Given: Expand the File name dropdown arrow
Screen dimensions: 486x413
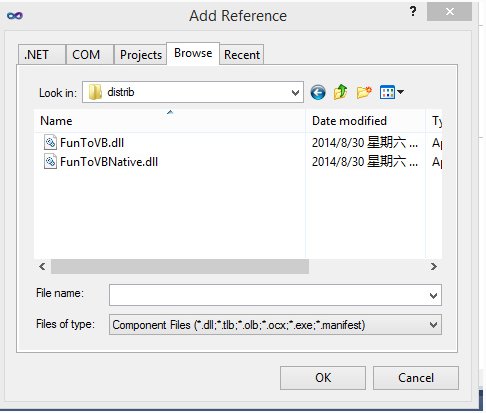Looking at the screenshot, I should (433, 295).
